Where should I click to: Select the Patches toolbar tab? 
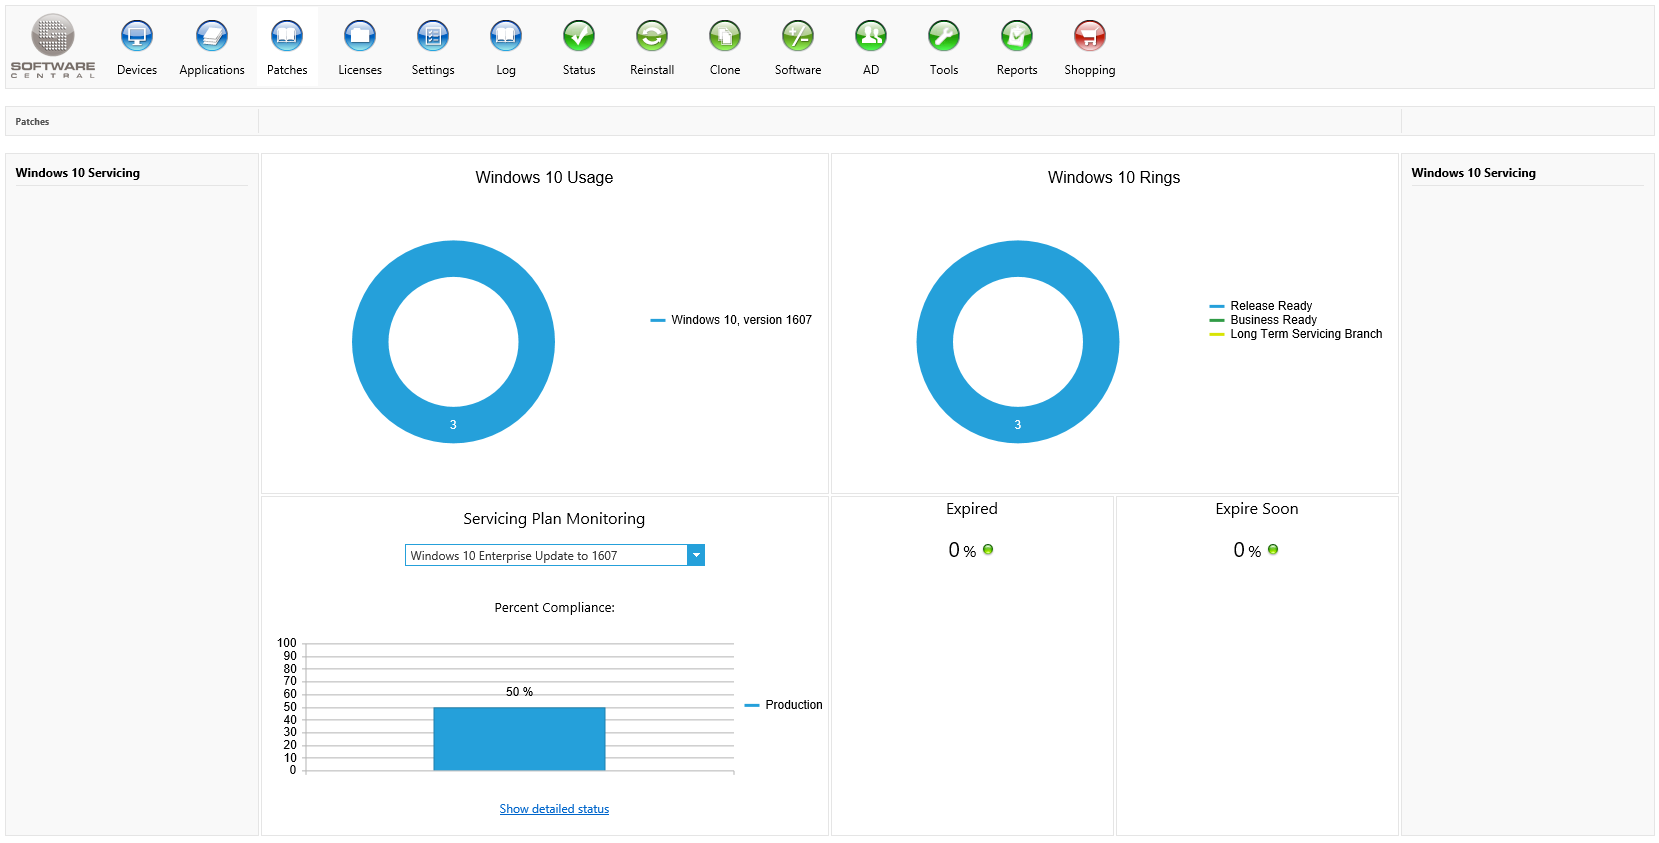(x=287, y=47)
